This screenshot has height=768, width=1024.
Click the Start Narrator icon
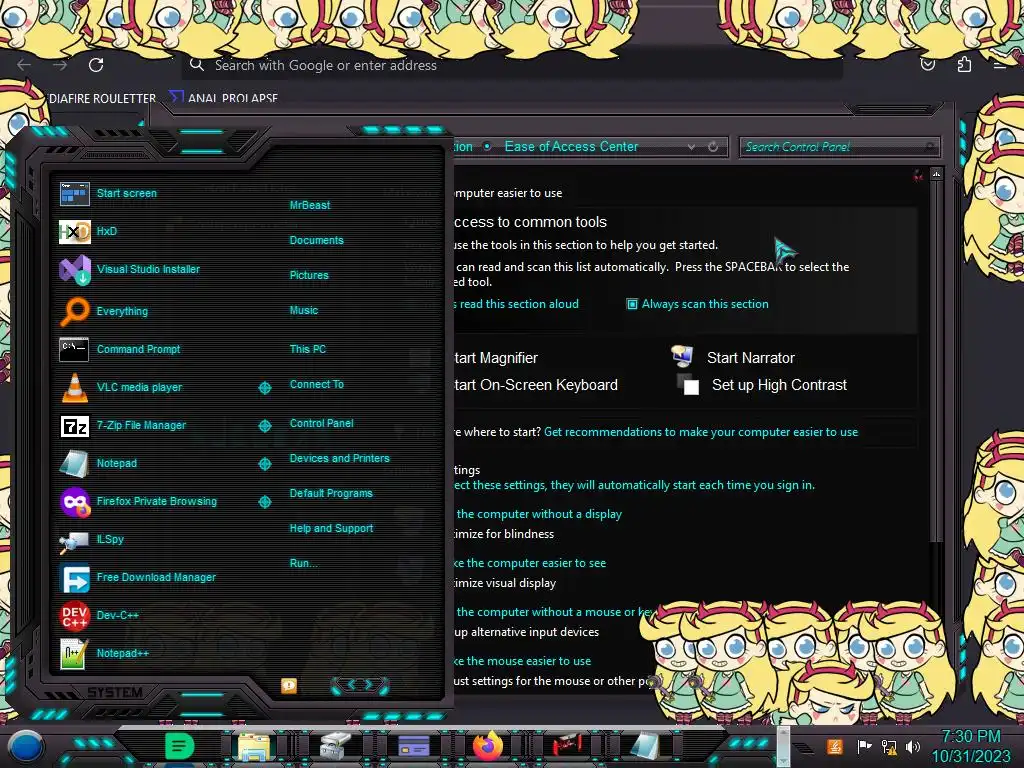coord(682,357)
